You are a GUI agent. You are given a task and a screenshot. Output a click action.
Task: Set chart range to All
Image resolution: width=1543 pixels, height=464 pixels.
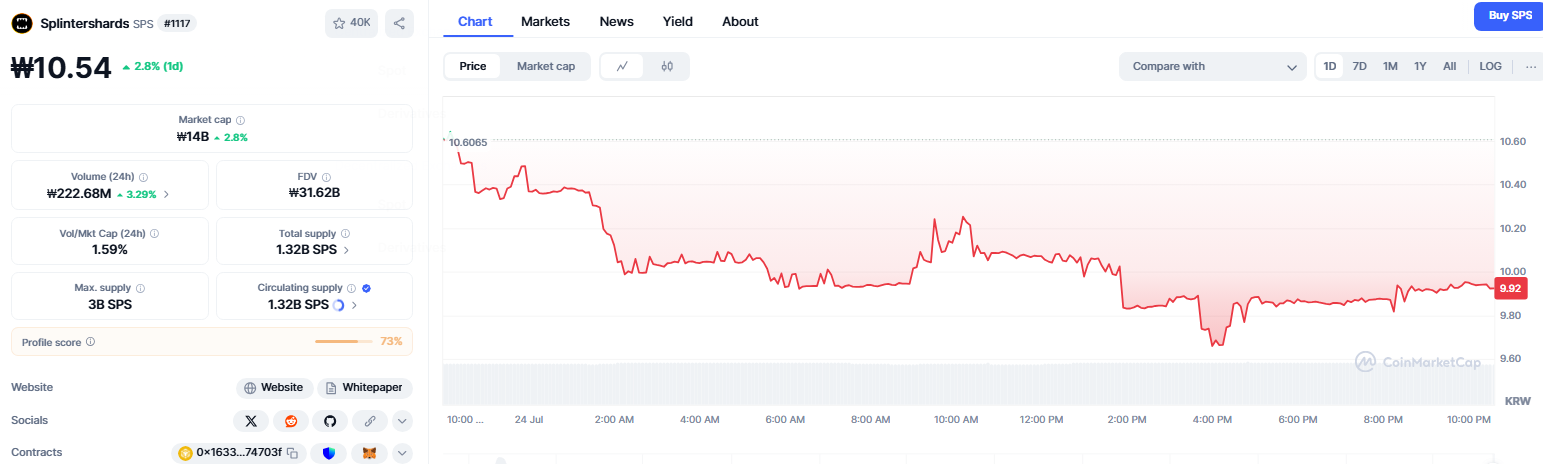click(1450, 67)
